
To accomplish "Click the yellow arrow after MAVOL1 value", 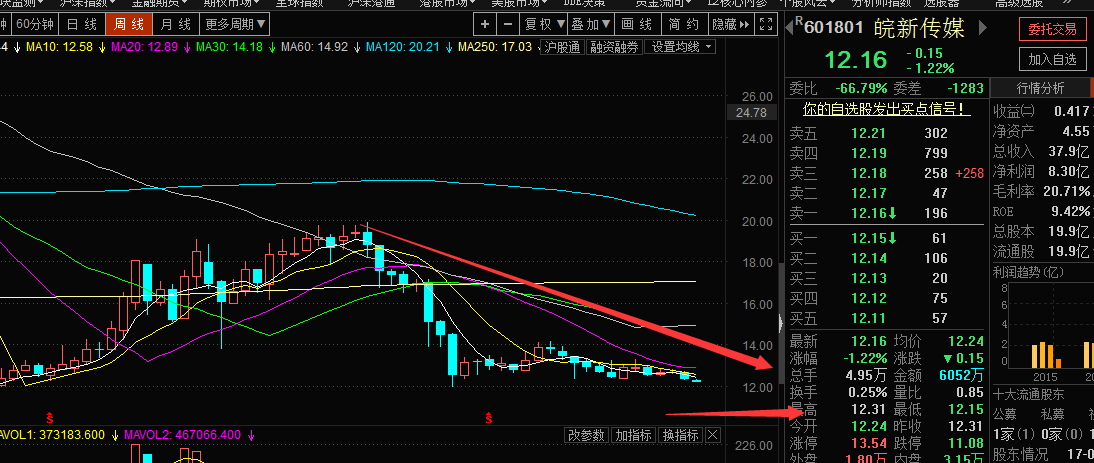I will 115,435.
